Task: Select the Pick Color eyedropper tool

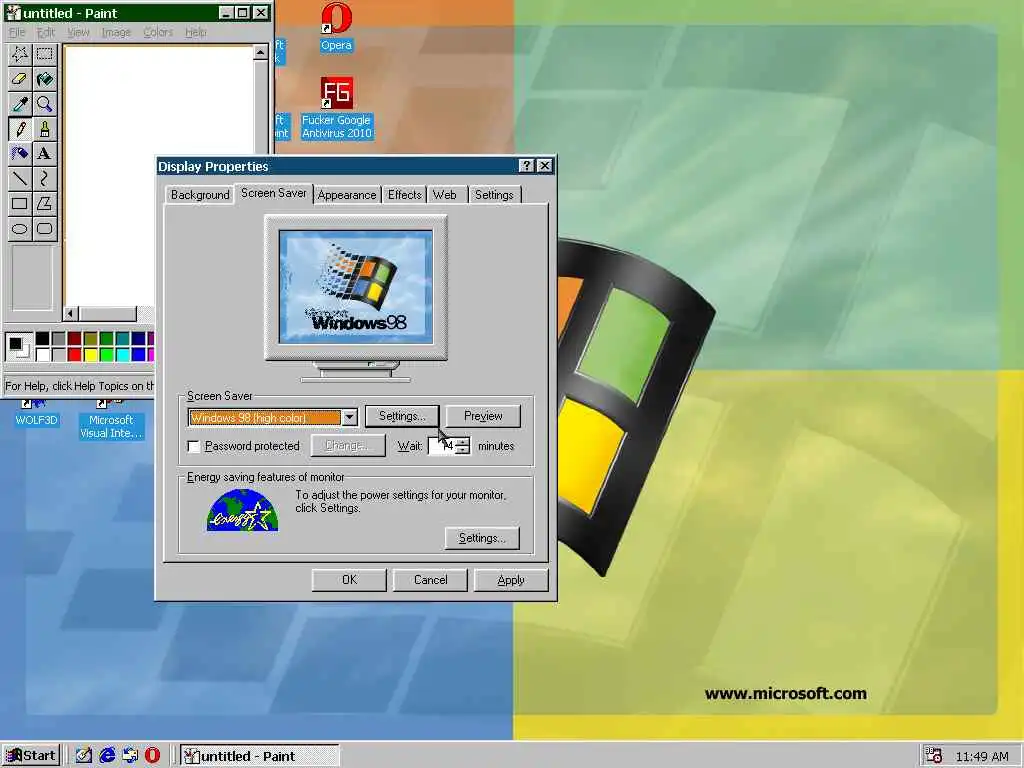Action: click(x=20, y=104)
